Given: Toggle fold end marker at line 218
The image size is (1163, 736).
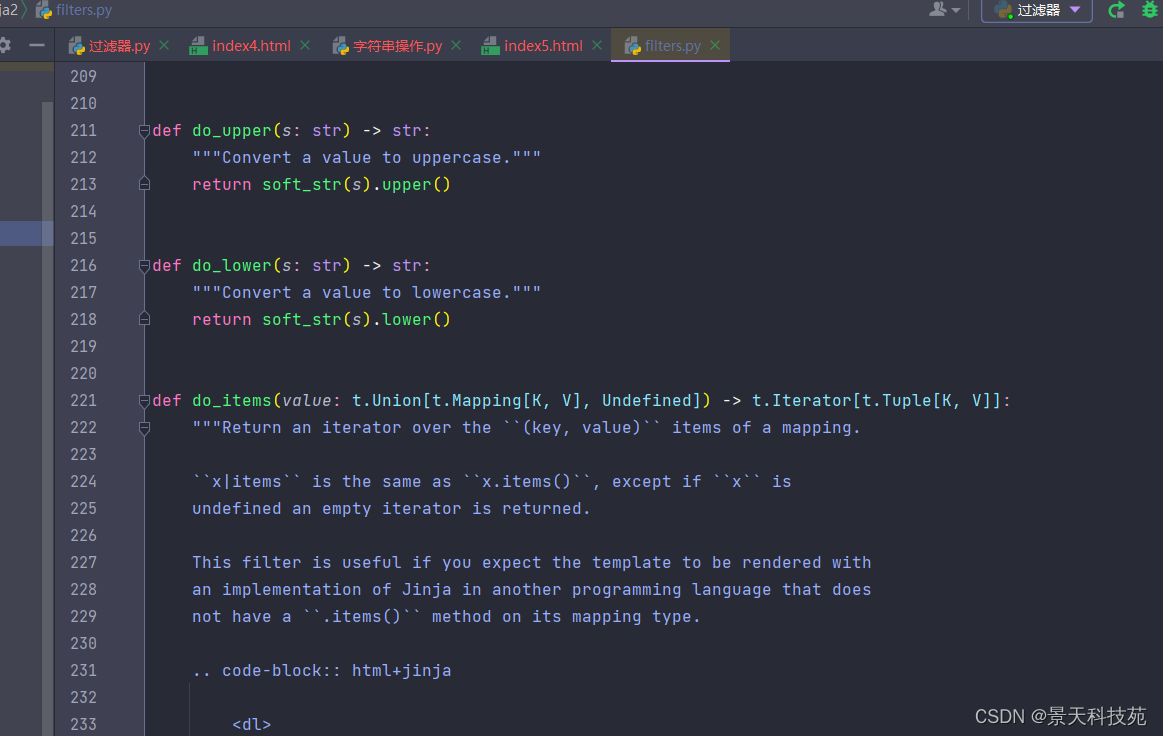Looking at the screenshot, I should tap(145, 319).
